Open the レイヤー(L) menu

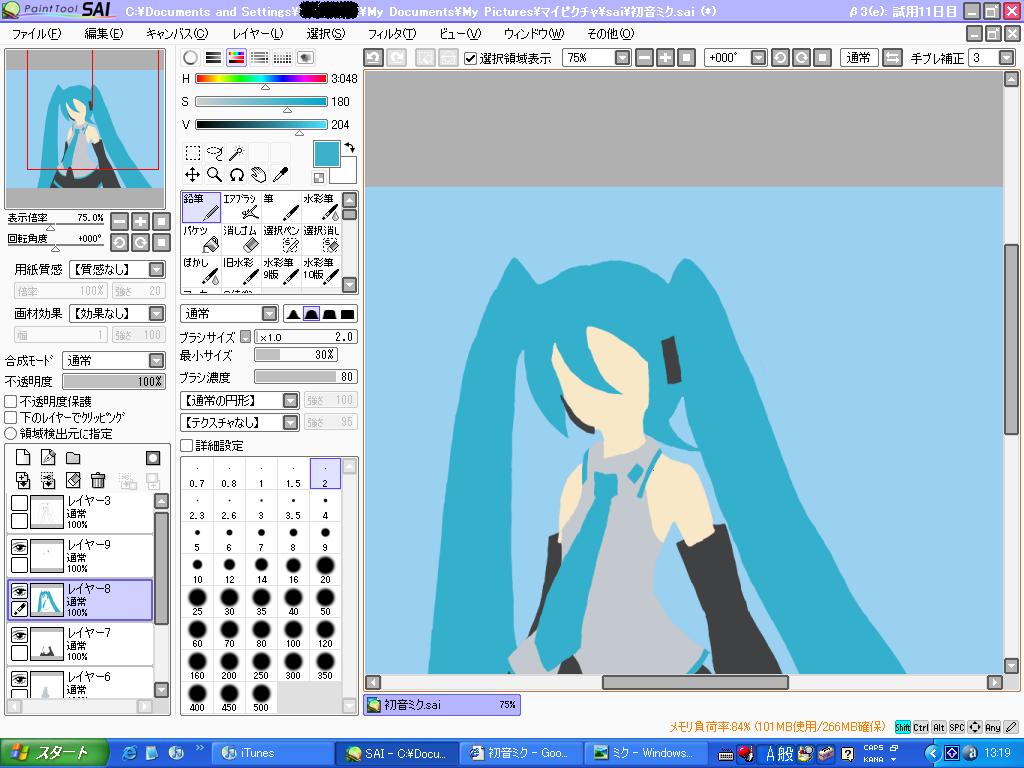pyautogui.click(x=257, y=33)
